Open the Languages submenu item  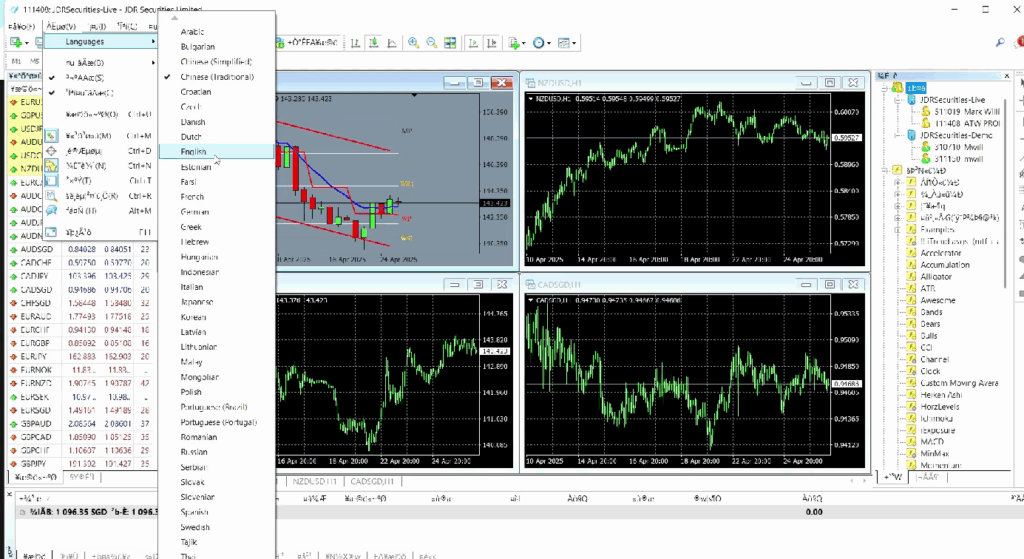(x=101, y=41)
